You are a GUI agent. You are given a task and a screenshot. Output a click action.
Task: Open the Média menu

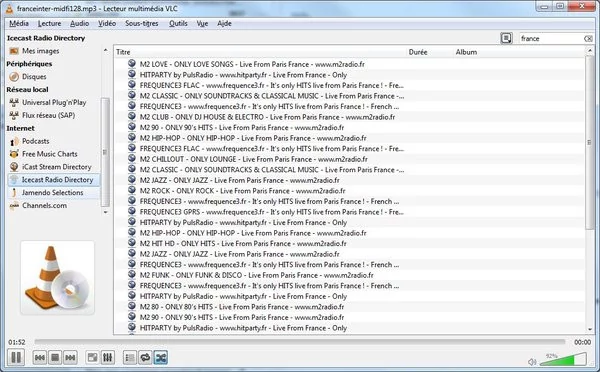pos(19,23)
